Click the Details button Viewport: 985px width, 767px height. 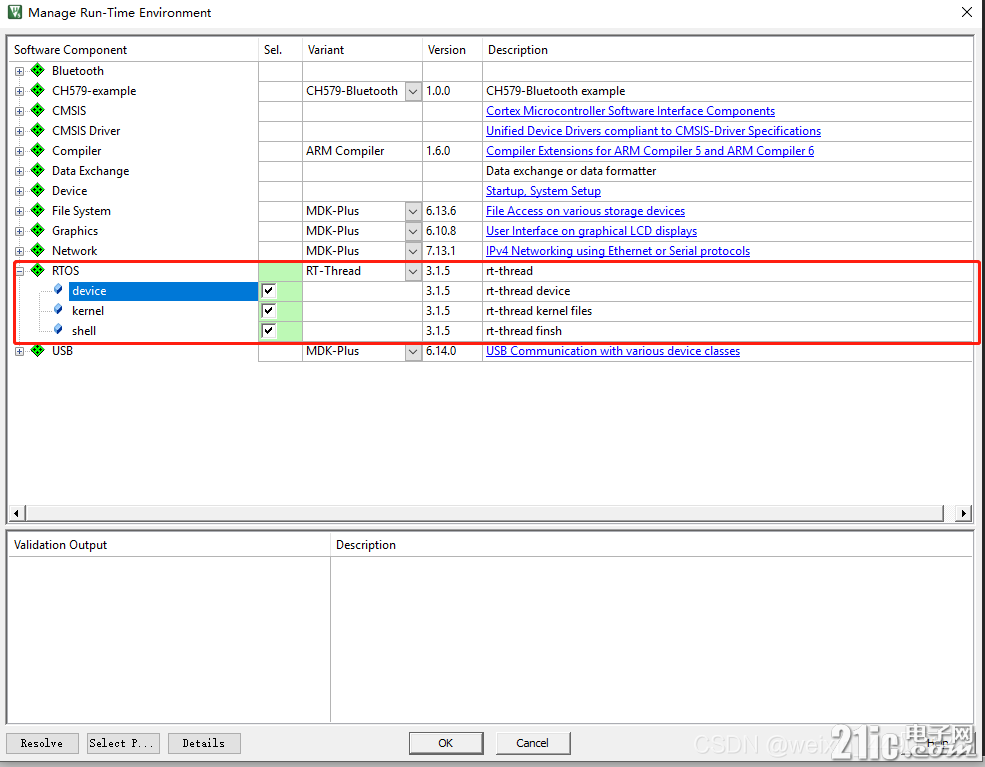(204, 743)
